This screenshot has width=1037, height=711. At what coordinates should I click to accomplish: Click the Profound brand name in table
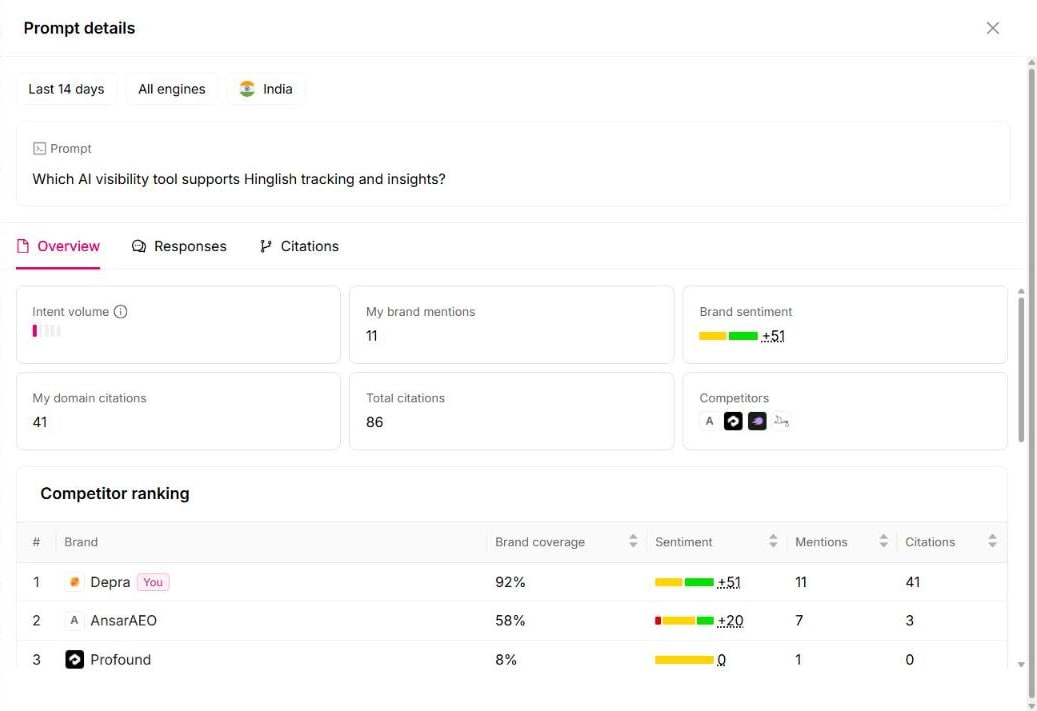coord(120,659)
